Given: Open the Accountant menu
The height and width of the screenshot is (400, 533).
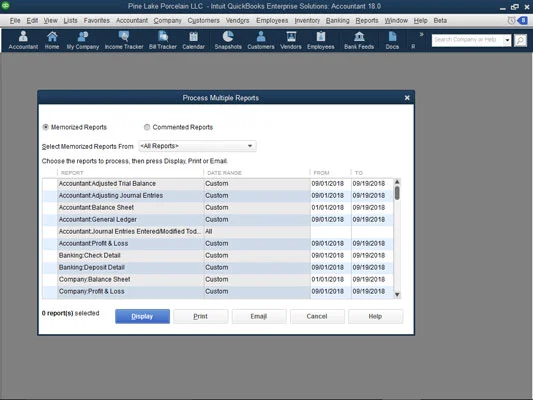Looking at the screenshot, I should pos(132,20).
